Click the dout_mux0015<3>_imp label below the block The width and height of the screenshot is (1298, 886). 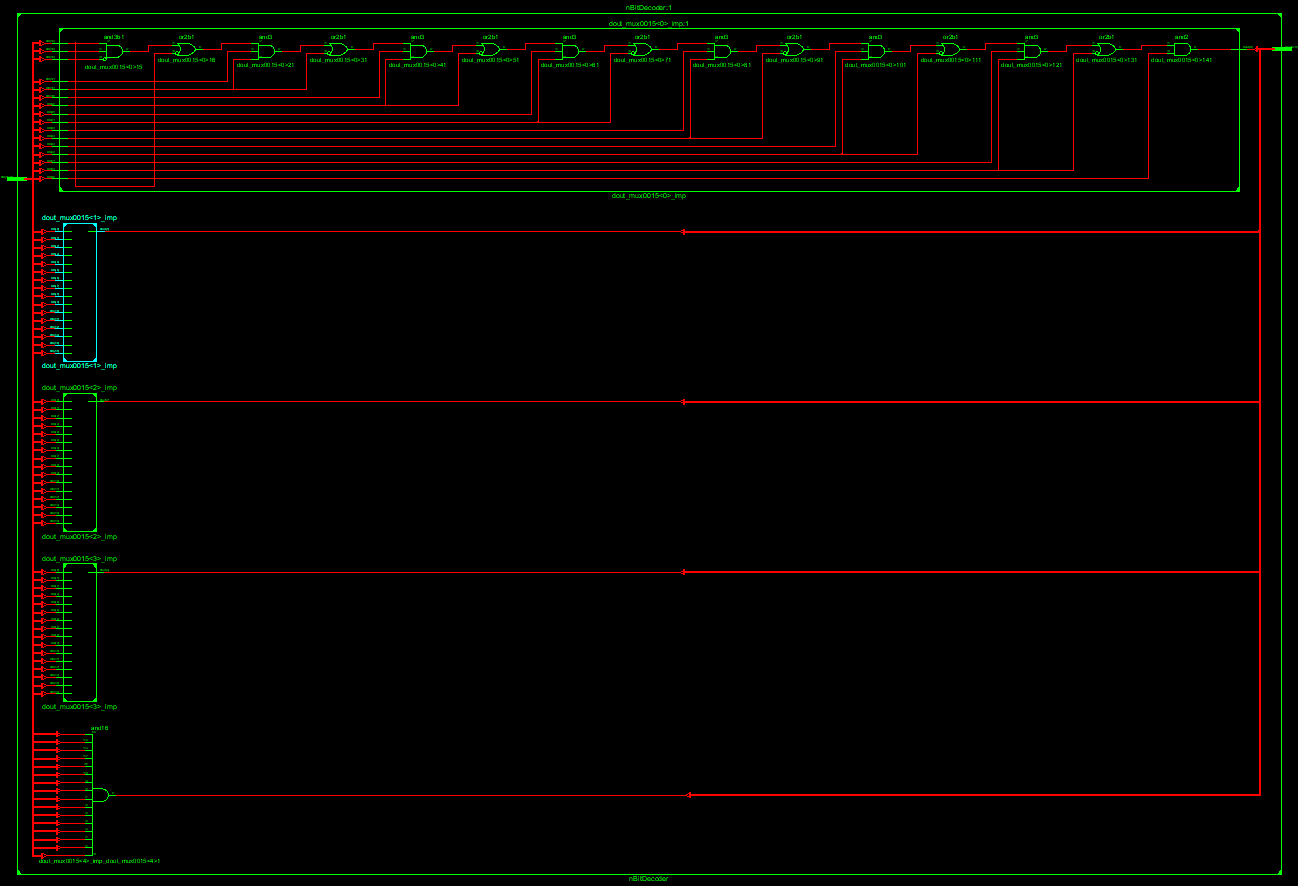79,707
